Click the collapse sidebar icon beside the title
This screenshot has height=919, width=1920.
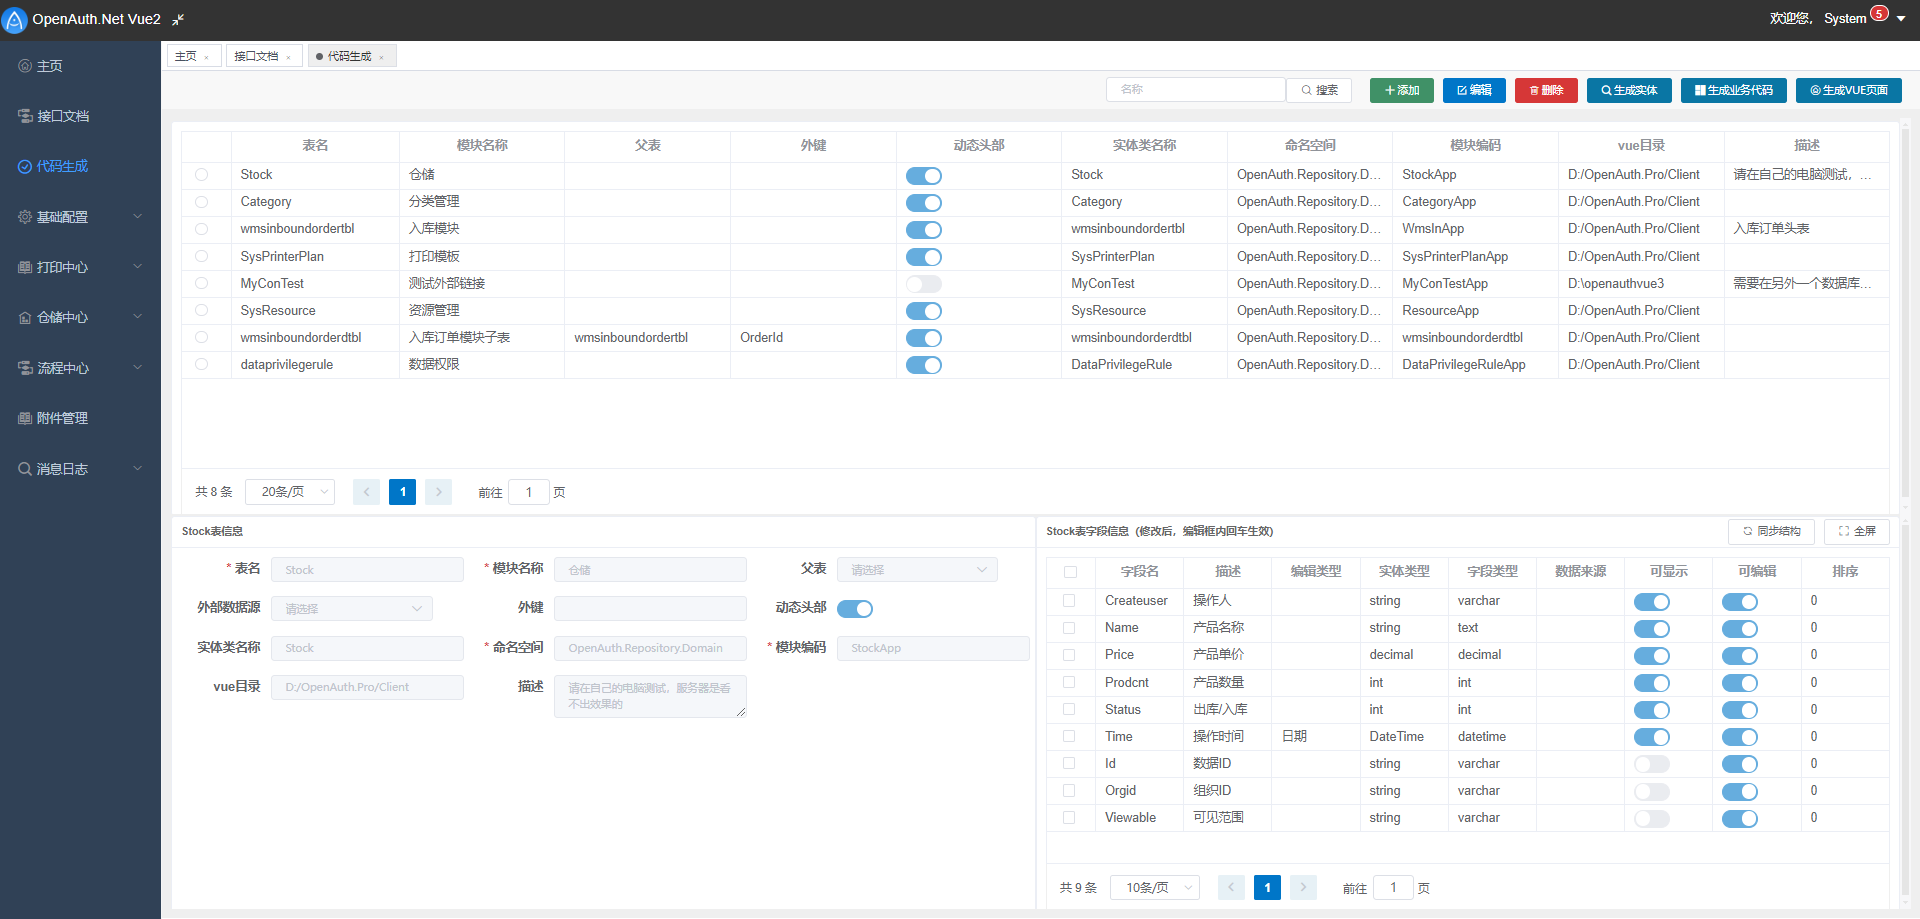click(x=179, y=20)
